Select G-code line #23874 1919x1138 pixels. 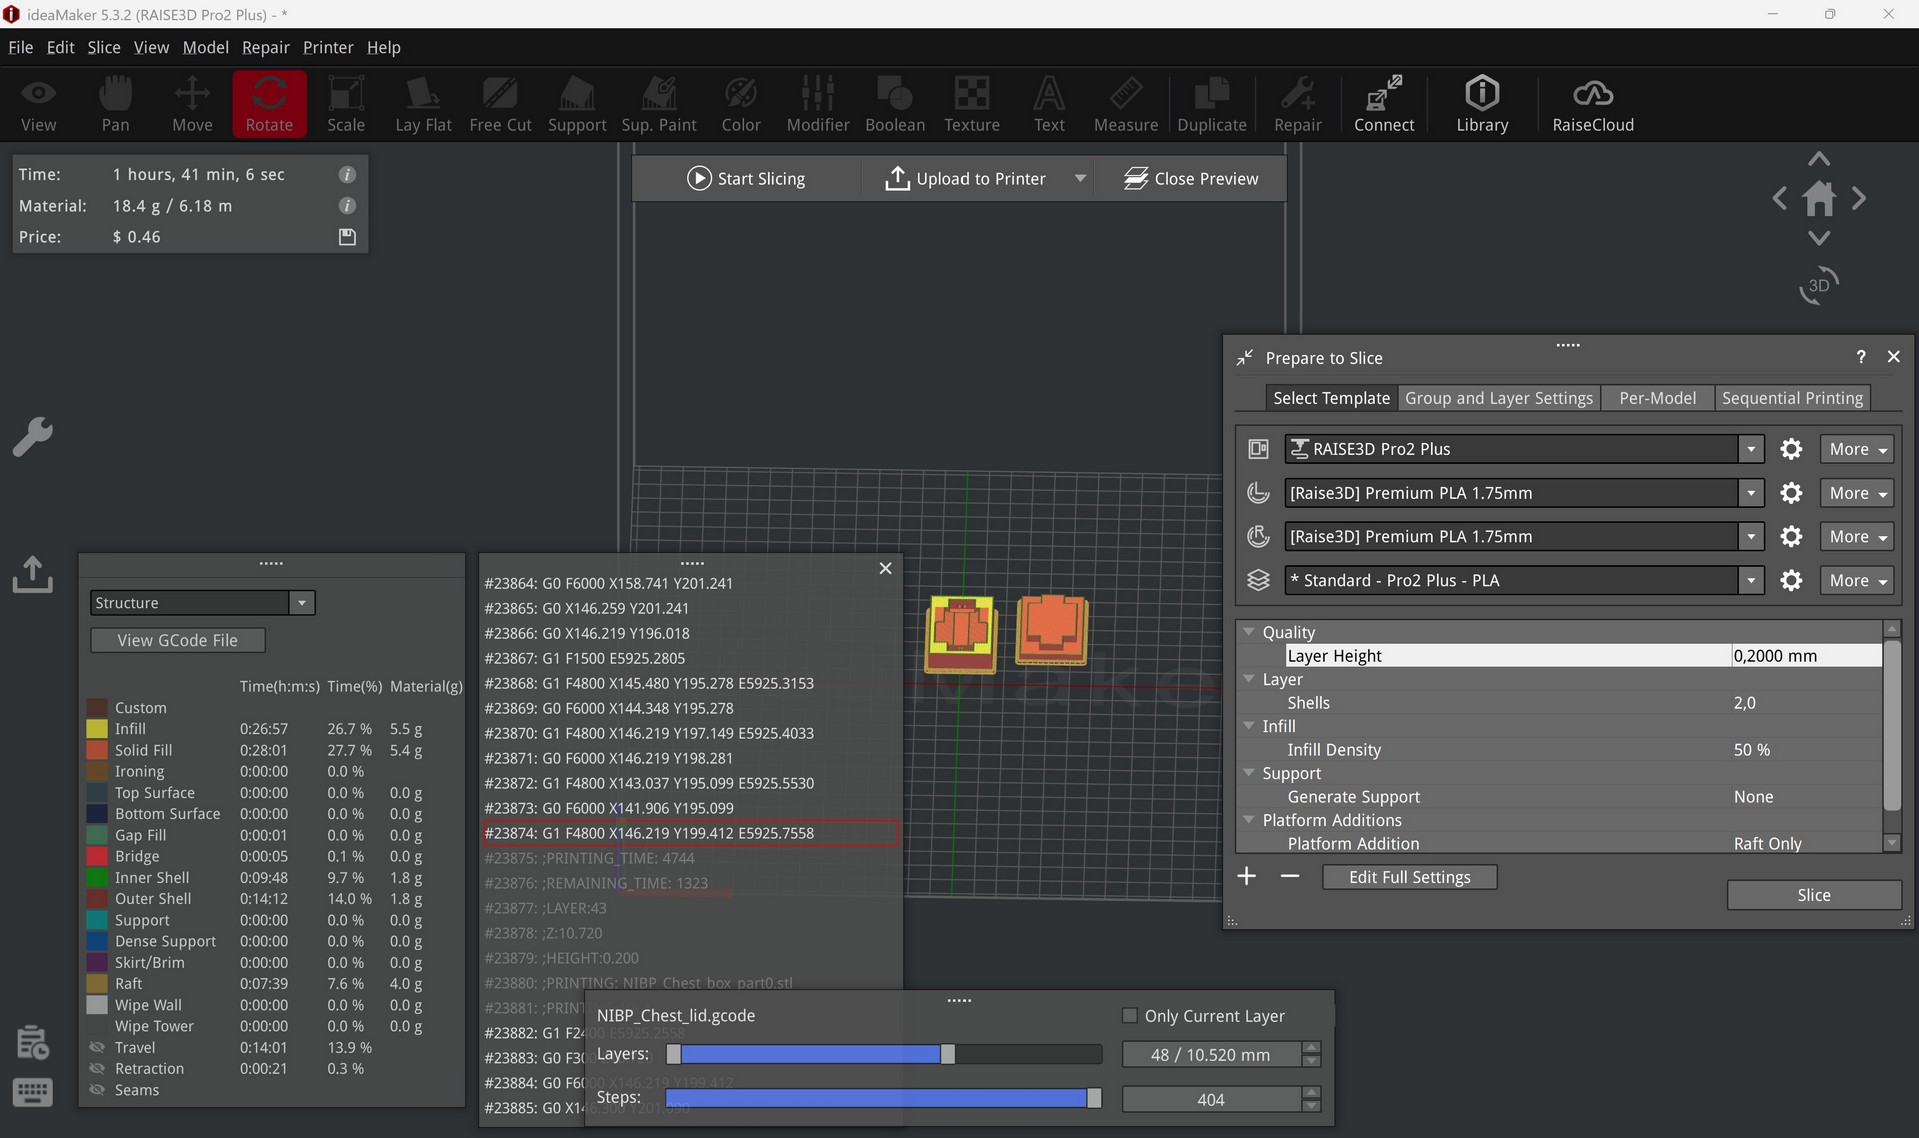tap(691, 833)
